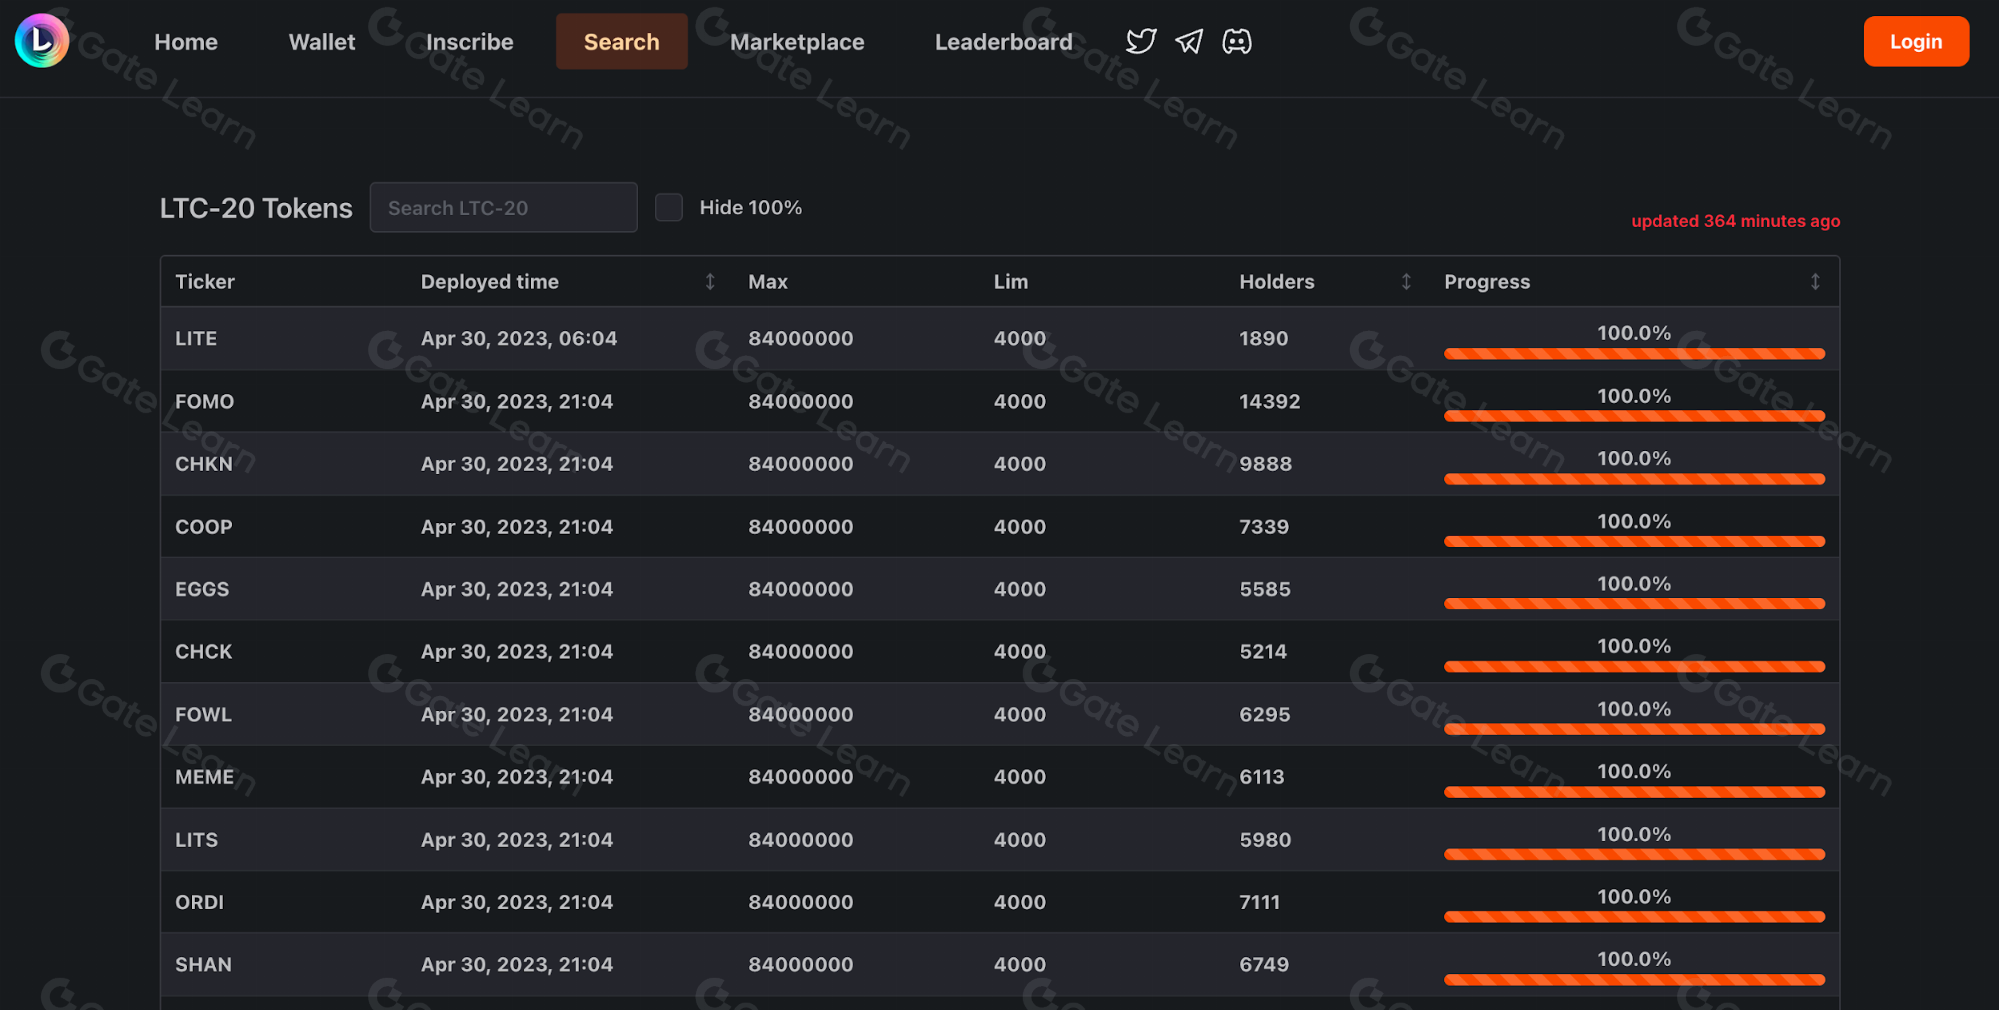Click the MEME ticker name

click(x=205, y=777)
